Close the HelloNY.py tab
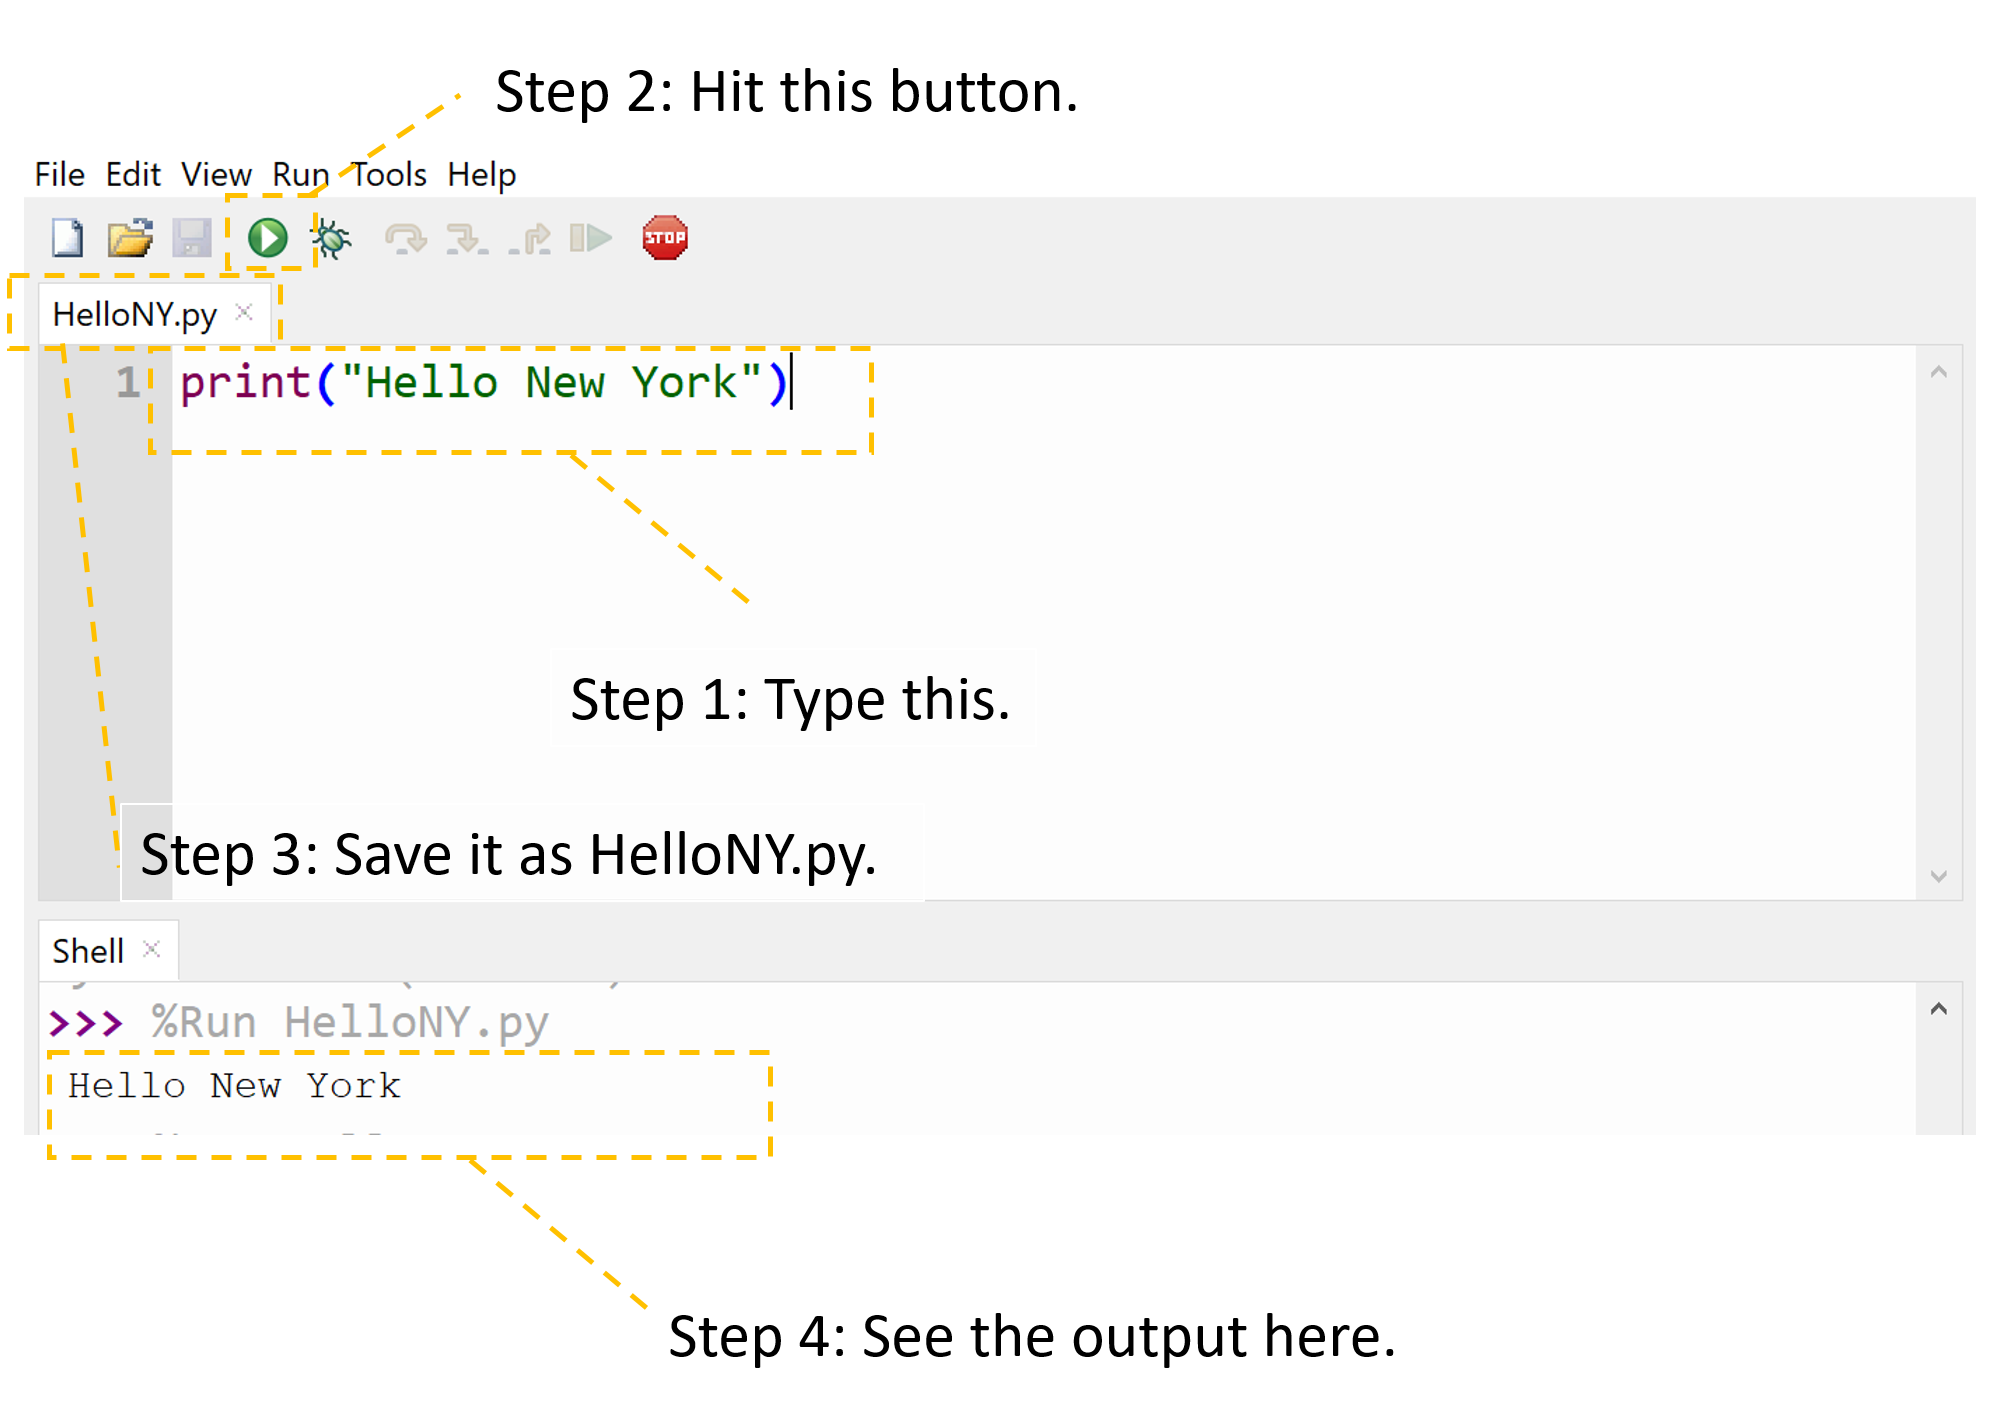The width and height of the screenshot is (1990, 1404). [x=243, y=312]
